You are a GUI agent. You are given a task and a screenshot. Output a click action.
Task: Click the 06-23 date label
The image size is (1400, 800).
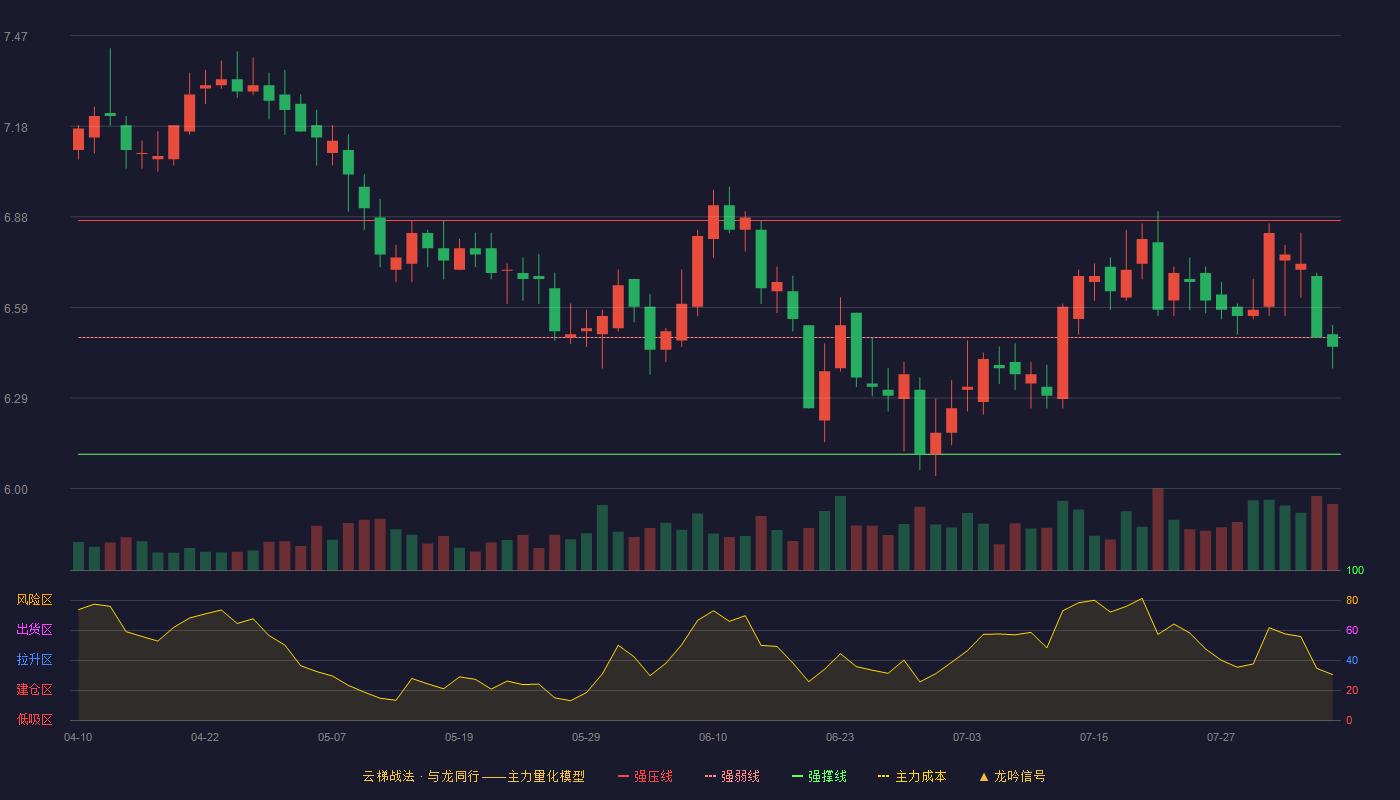840,737
